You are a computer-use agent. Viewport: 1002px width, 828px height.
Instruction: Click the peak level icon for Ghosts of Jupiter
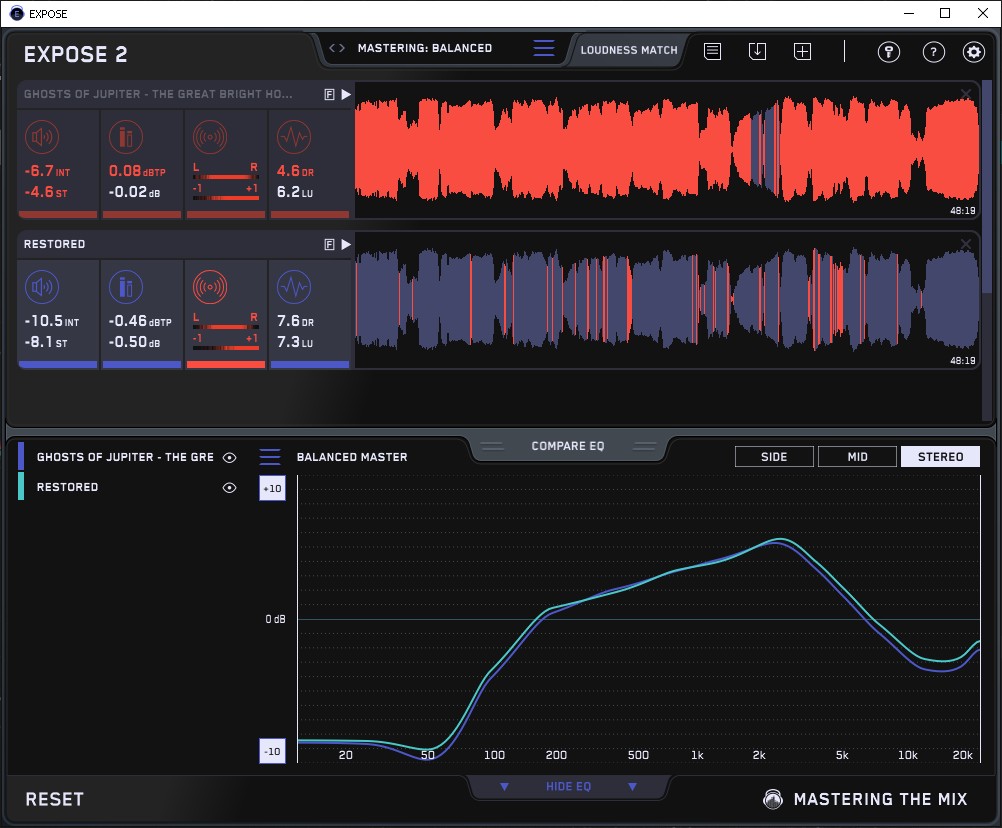click(125, 137)
